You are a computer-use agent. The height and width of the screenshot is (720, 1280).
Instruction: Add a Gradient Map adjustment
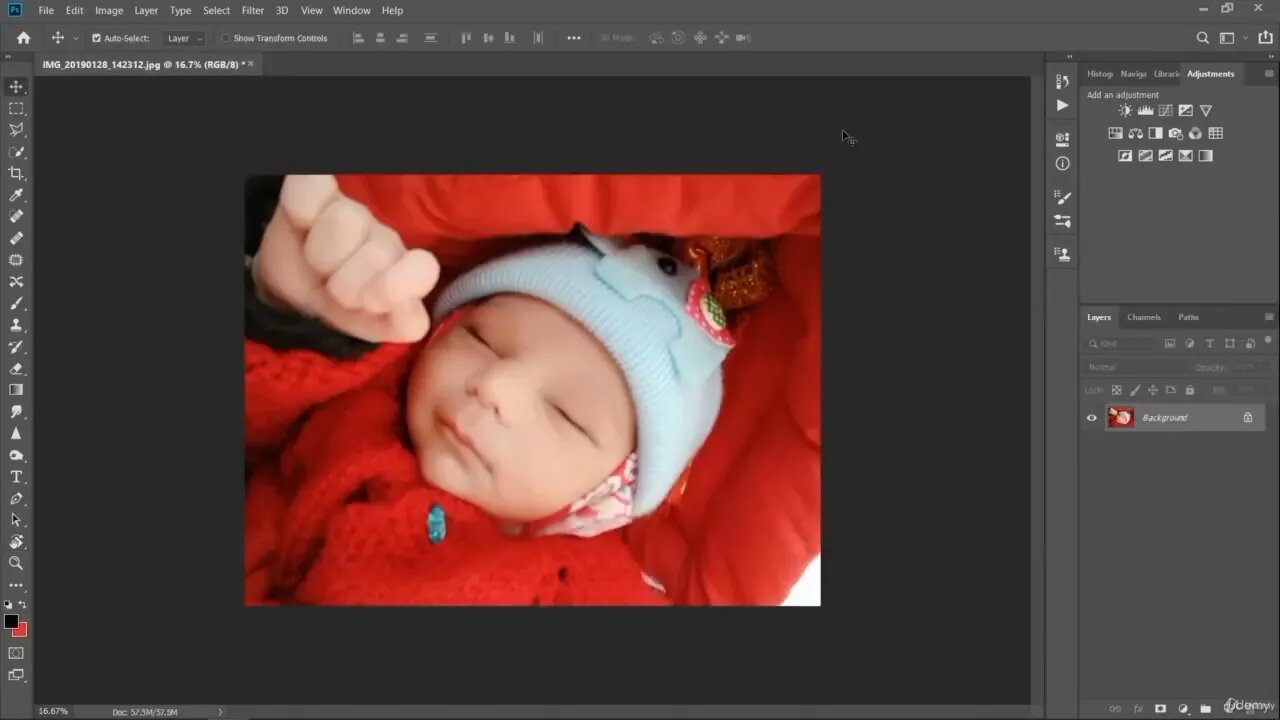(1205, 156)
